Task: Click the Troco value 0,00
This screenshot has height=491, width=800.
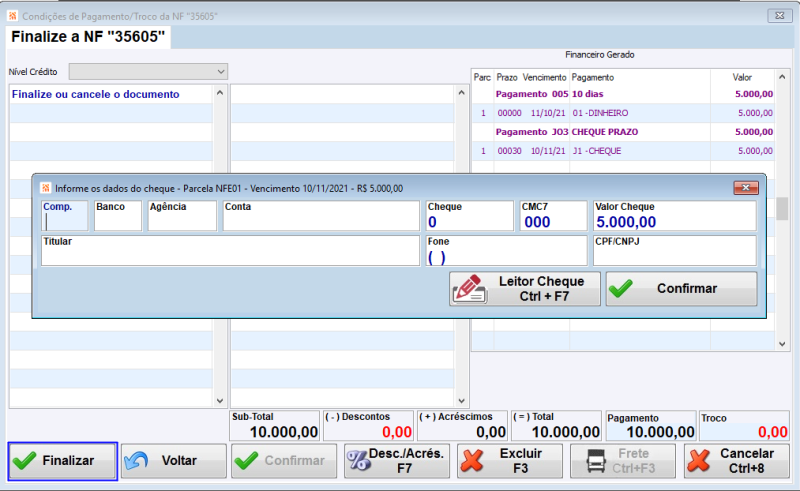Action: coord(772,432)
